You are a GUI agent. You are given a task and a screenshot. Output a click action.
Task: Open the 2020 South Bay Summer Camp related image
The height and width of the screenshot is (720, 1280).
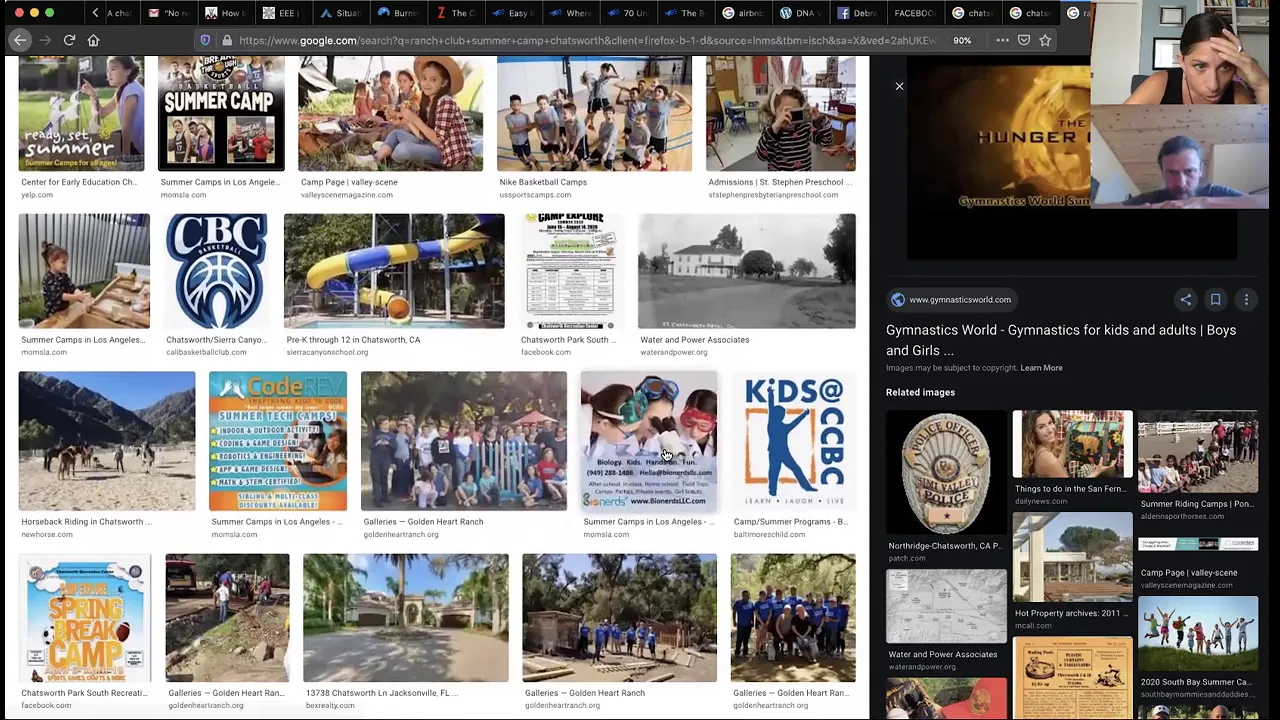tap(1198, 634)
